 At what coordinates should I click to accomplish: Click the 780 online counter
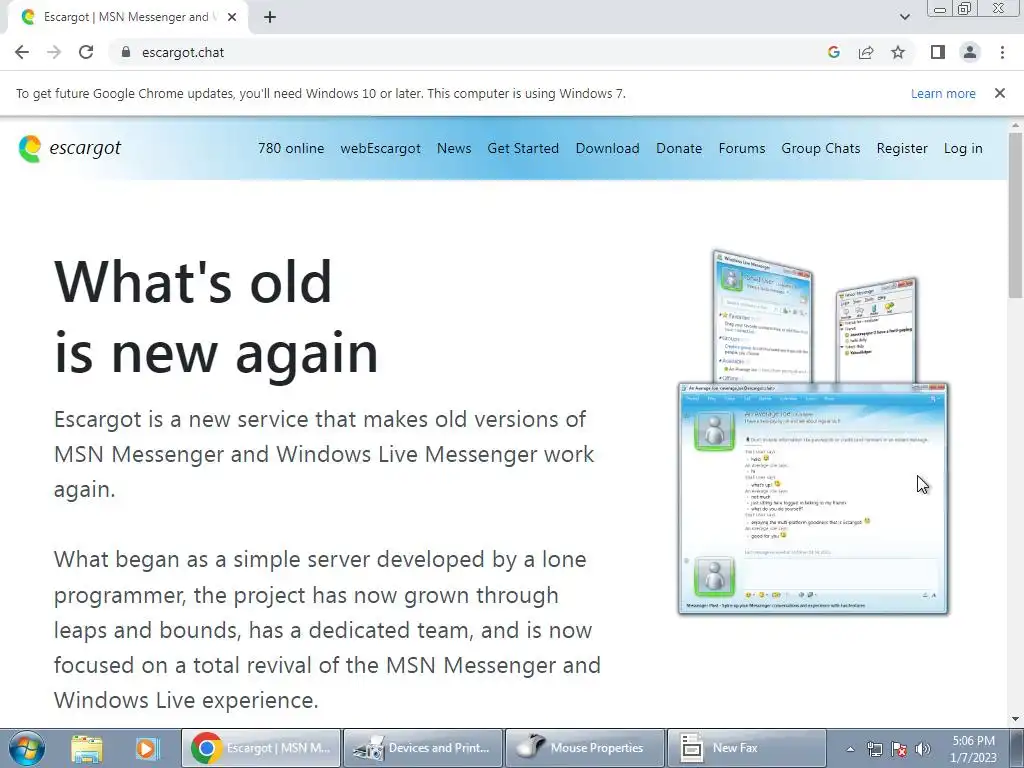pos(291,148)
